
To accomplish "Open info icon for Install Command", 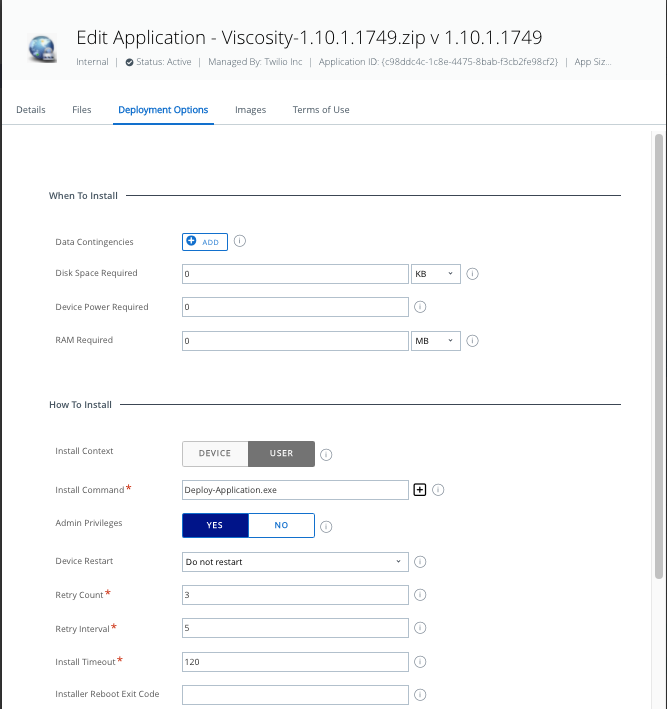I will [x=438, y=490].
